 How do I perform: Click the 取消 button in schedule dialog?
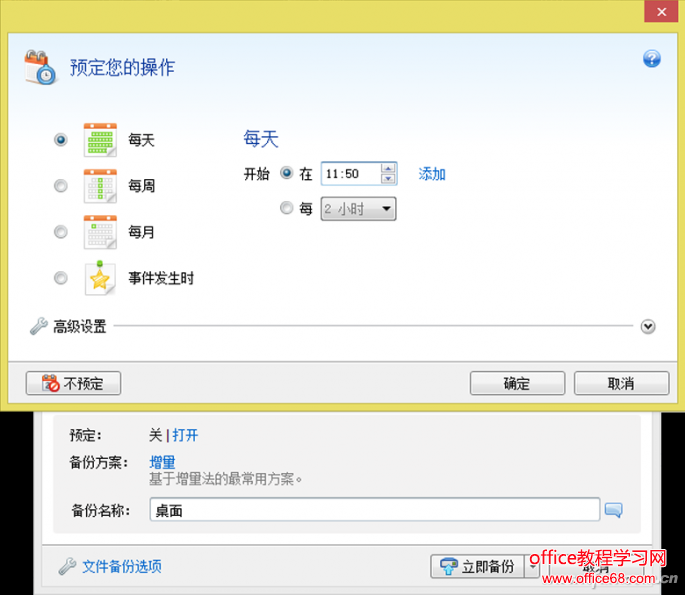[x=621, y=383]
